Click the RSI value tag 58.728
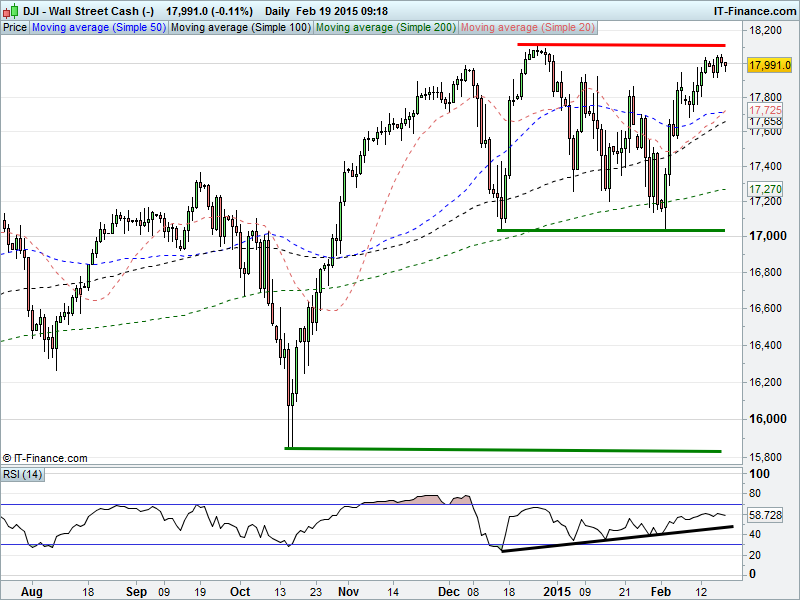This screenshot has height=600, width=800. click(x=768, y=515)
